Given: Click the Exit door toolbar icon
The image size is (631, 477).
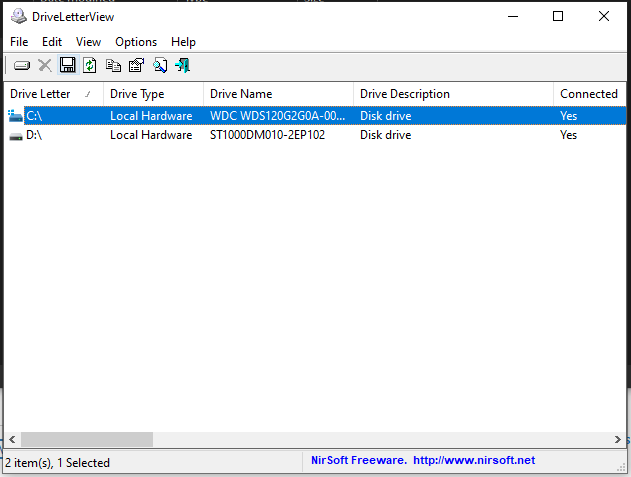Looking at the screenshot, I should [x=183, y=65].
